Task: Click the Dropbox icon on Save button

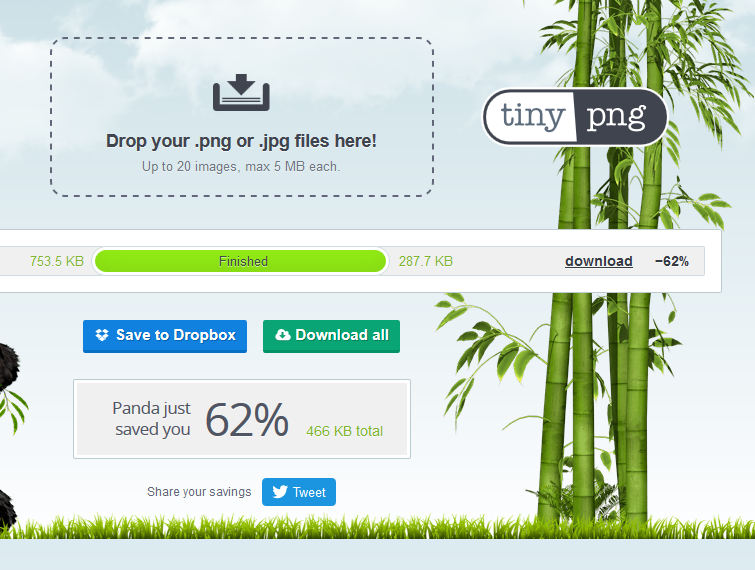Action: 102,335
